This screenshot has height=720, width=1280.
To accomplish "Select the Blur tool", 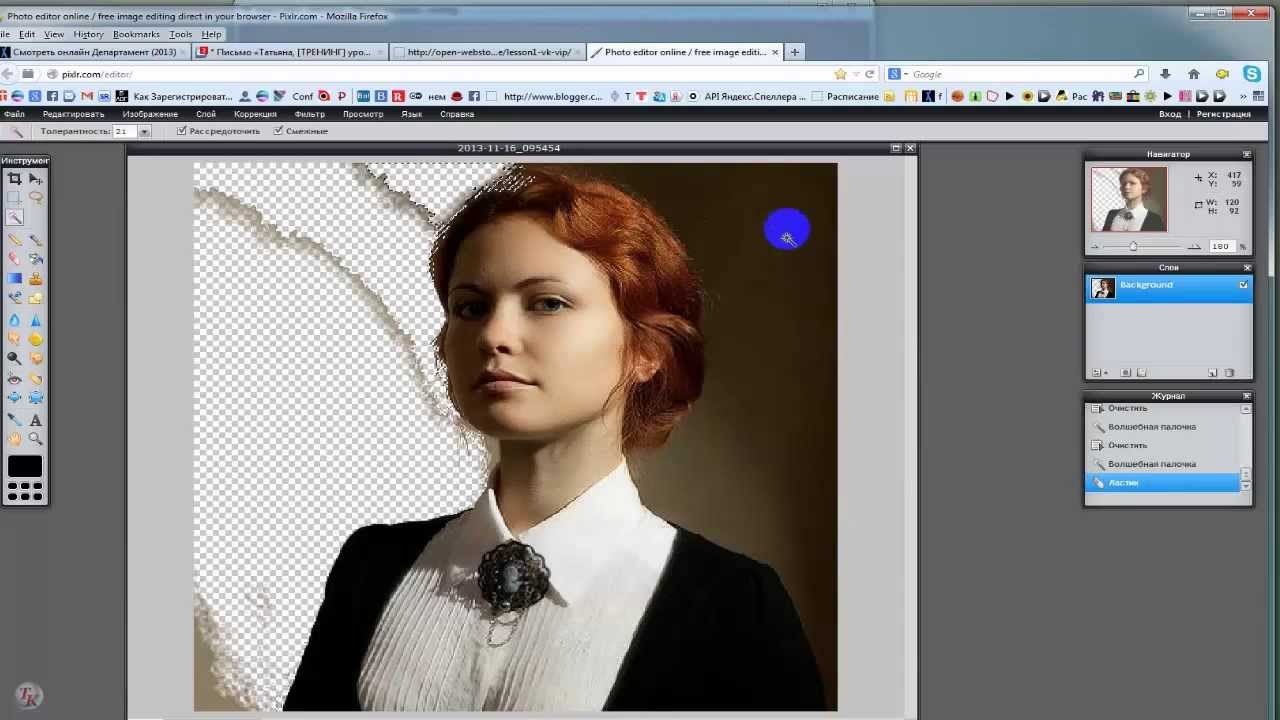I will pos(14,320).
